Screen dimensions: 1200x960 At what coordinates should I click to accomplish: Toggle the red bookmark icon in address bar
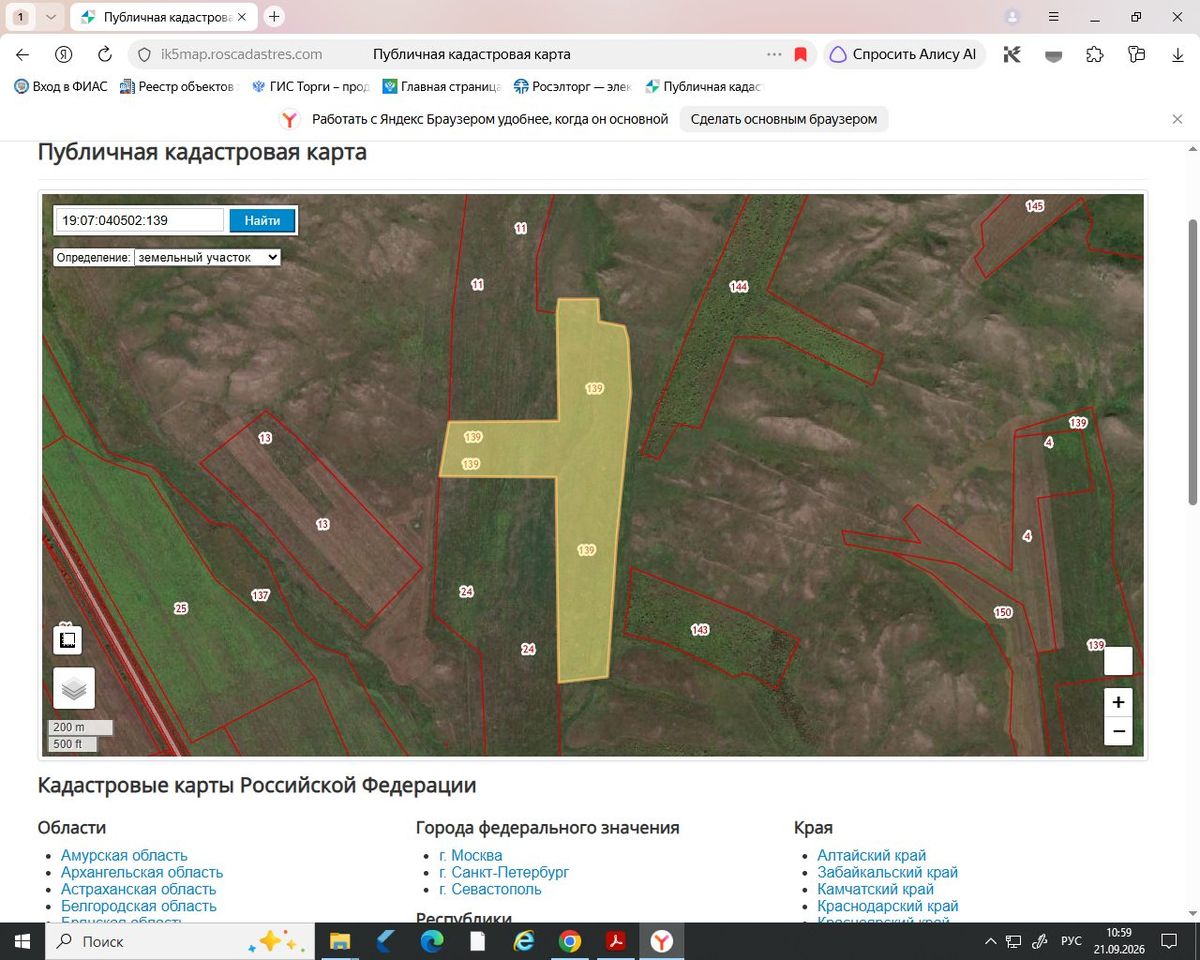click(x=800, y=55)
